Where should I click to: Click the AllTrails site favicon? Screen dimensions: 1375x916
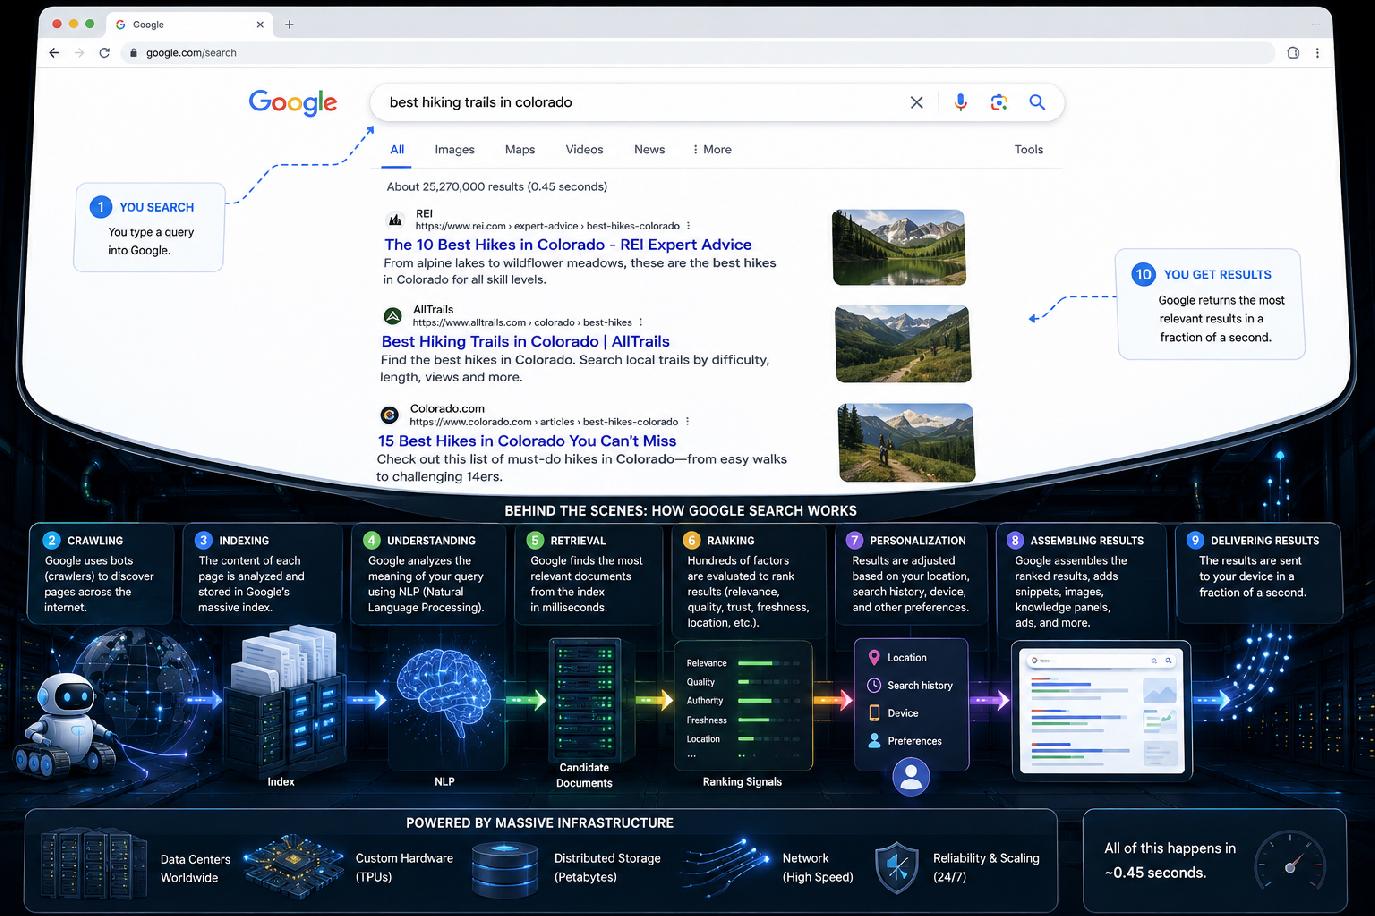[x=393, y=316]
